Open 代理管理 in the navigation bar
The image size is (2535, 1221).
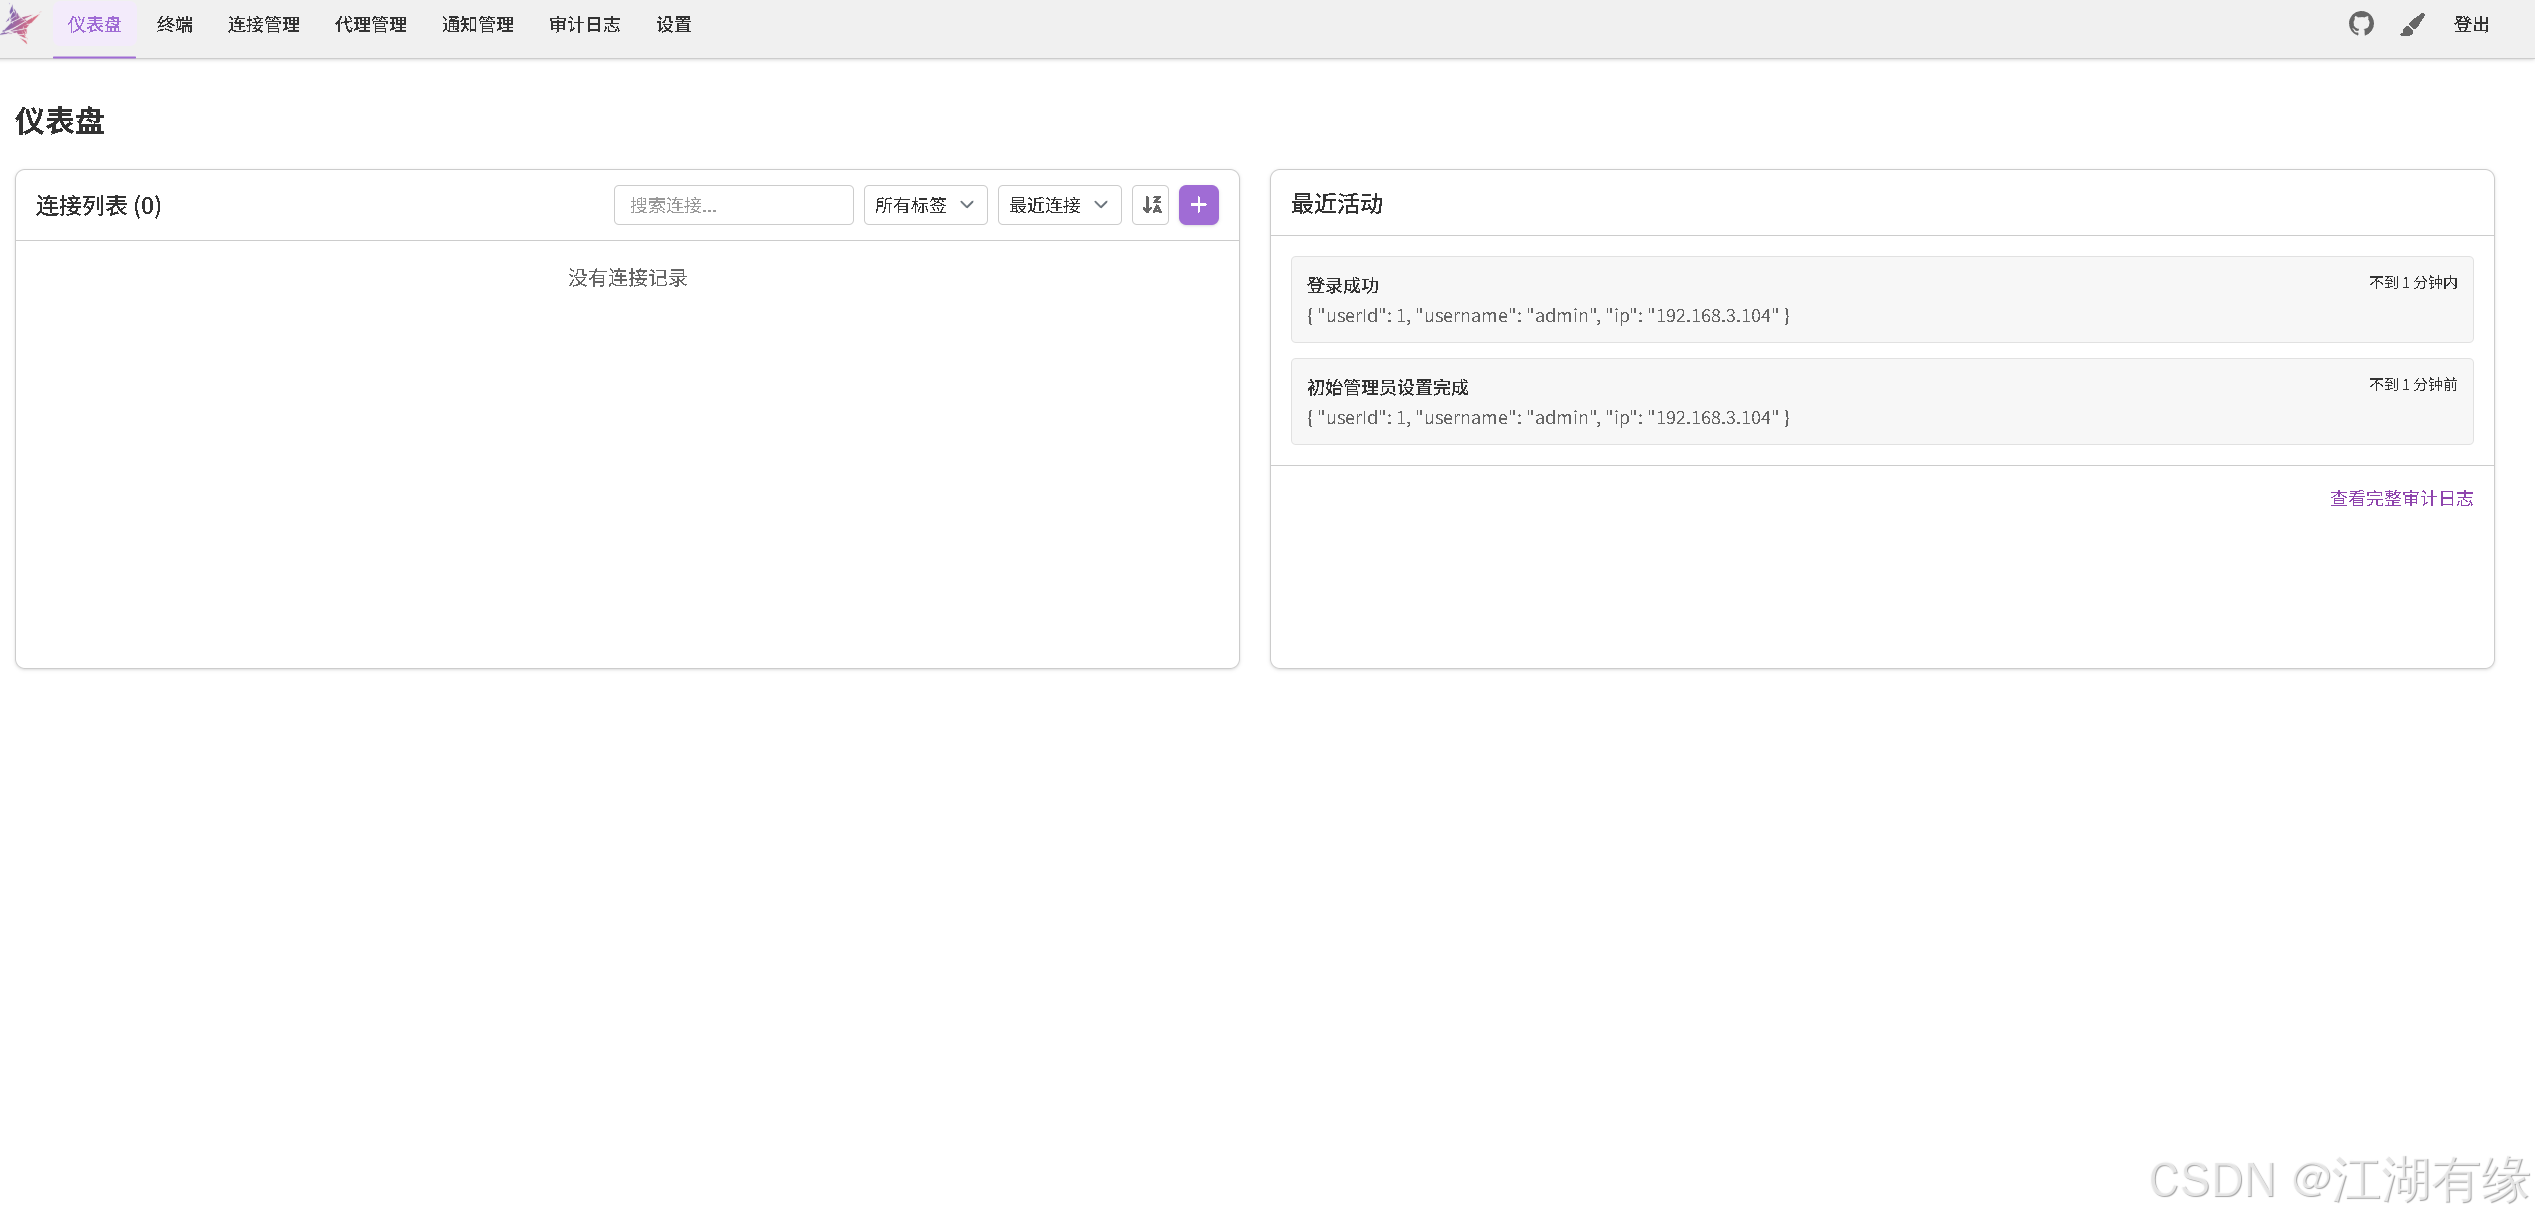tap(370, 24)
